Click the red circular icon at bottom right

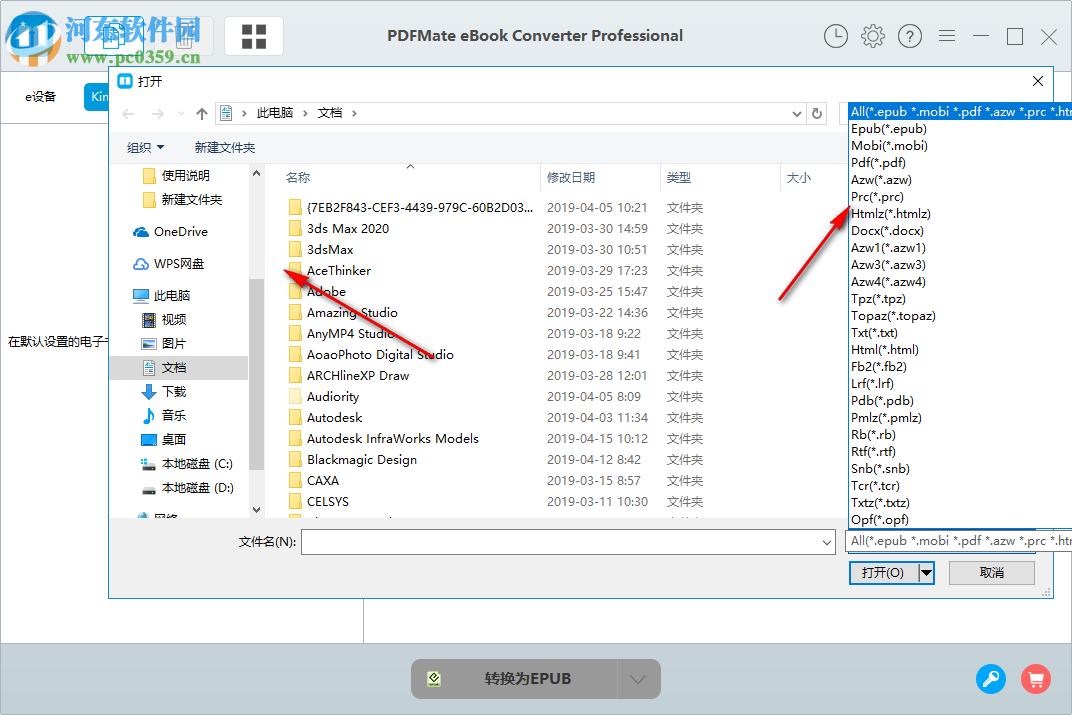[1036, 679]
